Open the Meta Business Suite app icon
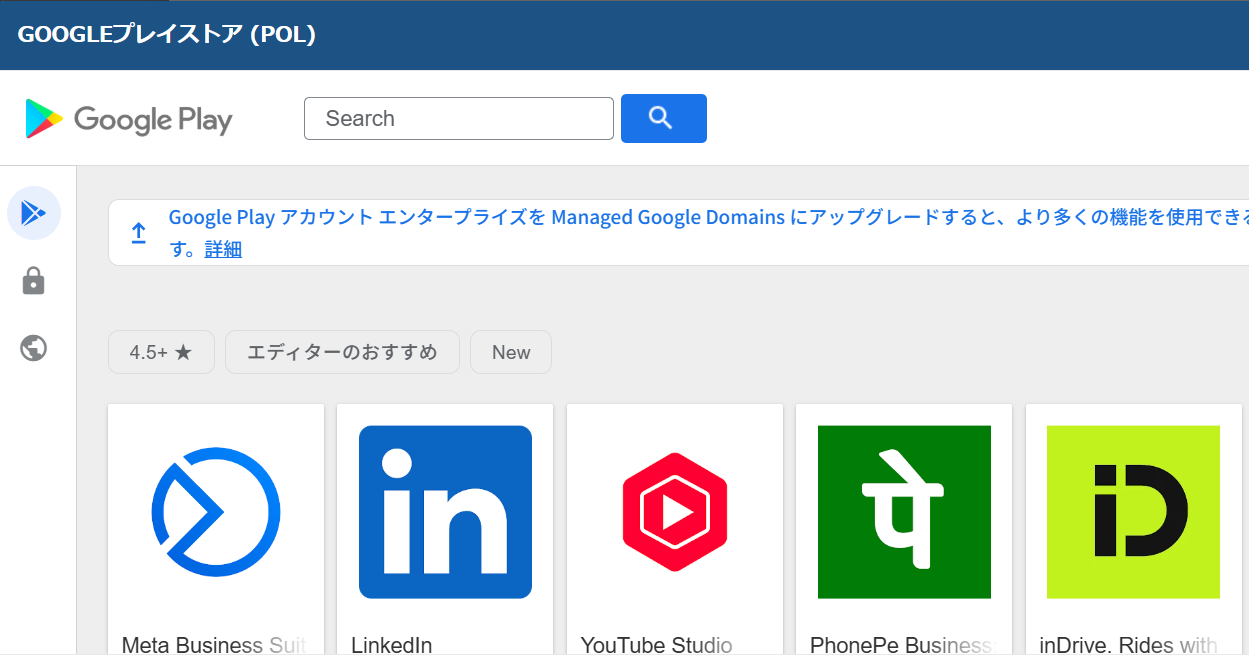The height and width of the screenshot is (655, 1249). [x=216, y=512]
